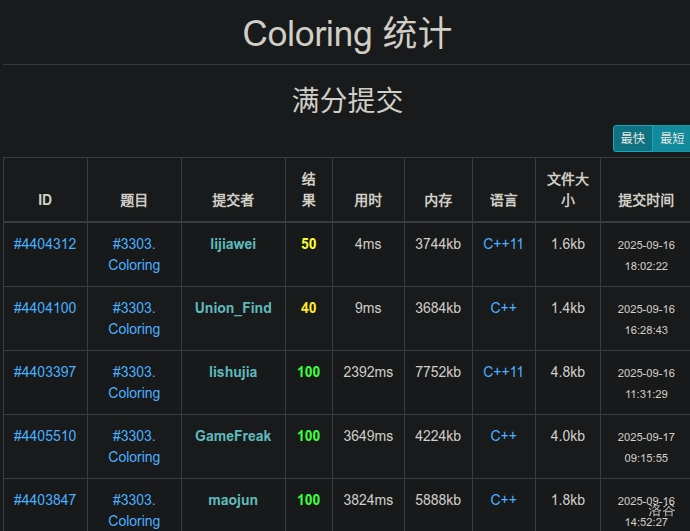Click the 提交时间 column header
Screen dimensions: 690x531
click(x=645, y=200)
